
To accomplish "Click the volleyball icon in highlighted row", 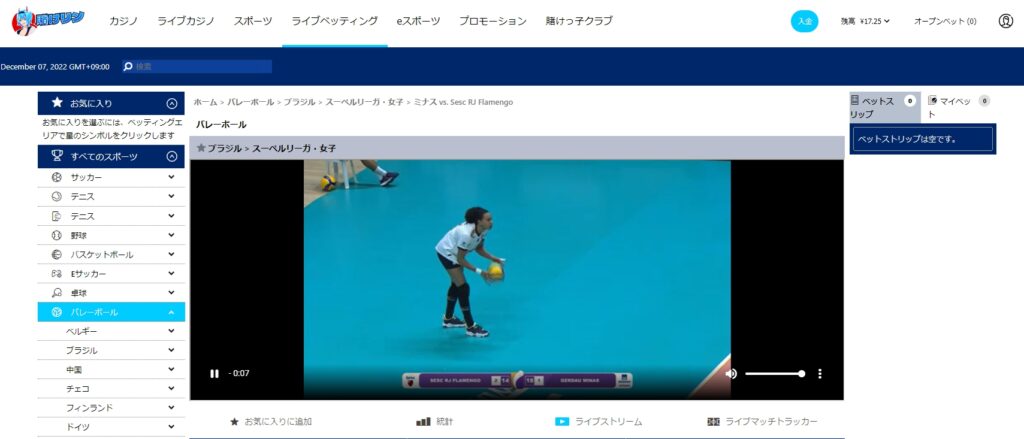I will 57,312.
